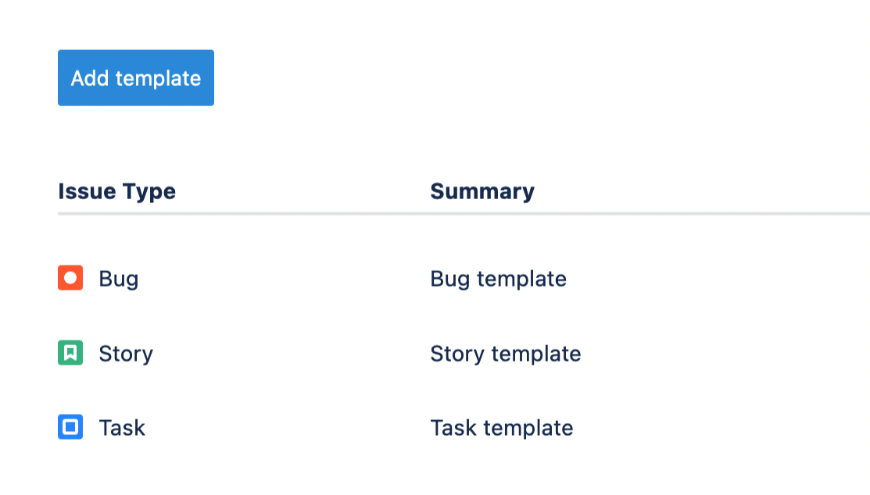Select the blue Task square icon
The image size is (870, 495).
pos(70,427)
